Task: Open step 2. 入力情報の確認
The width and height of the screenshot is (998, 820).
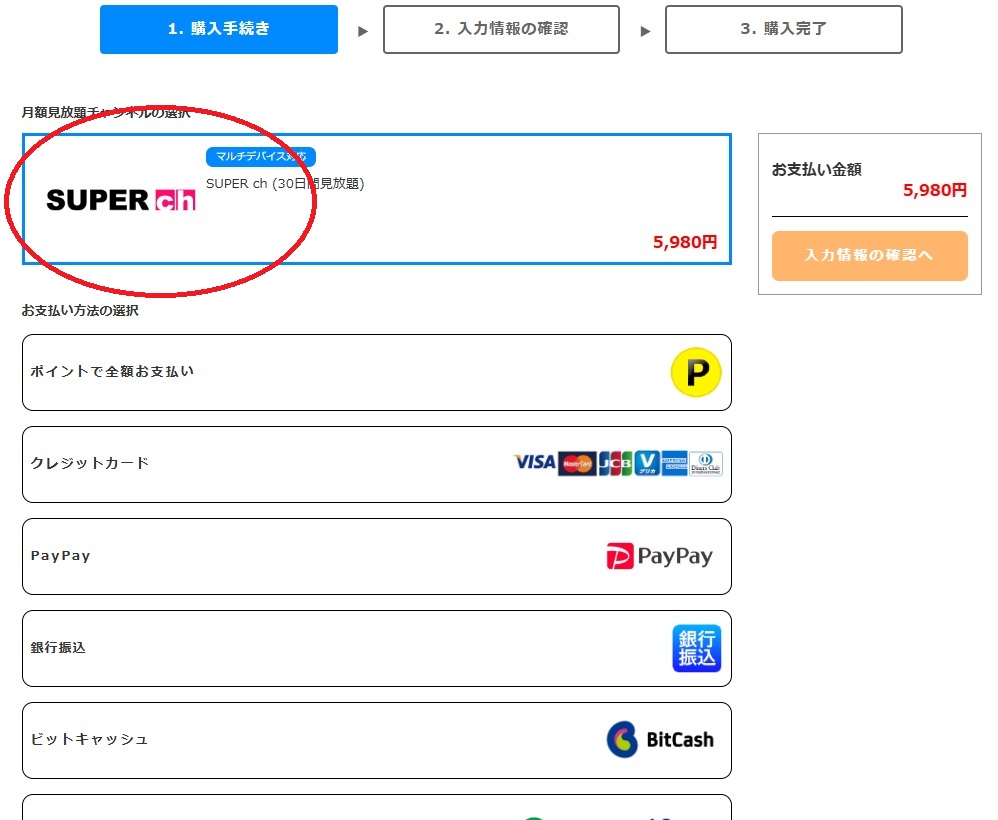Action: [x=501, y=30]
